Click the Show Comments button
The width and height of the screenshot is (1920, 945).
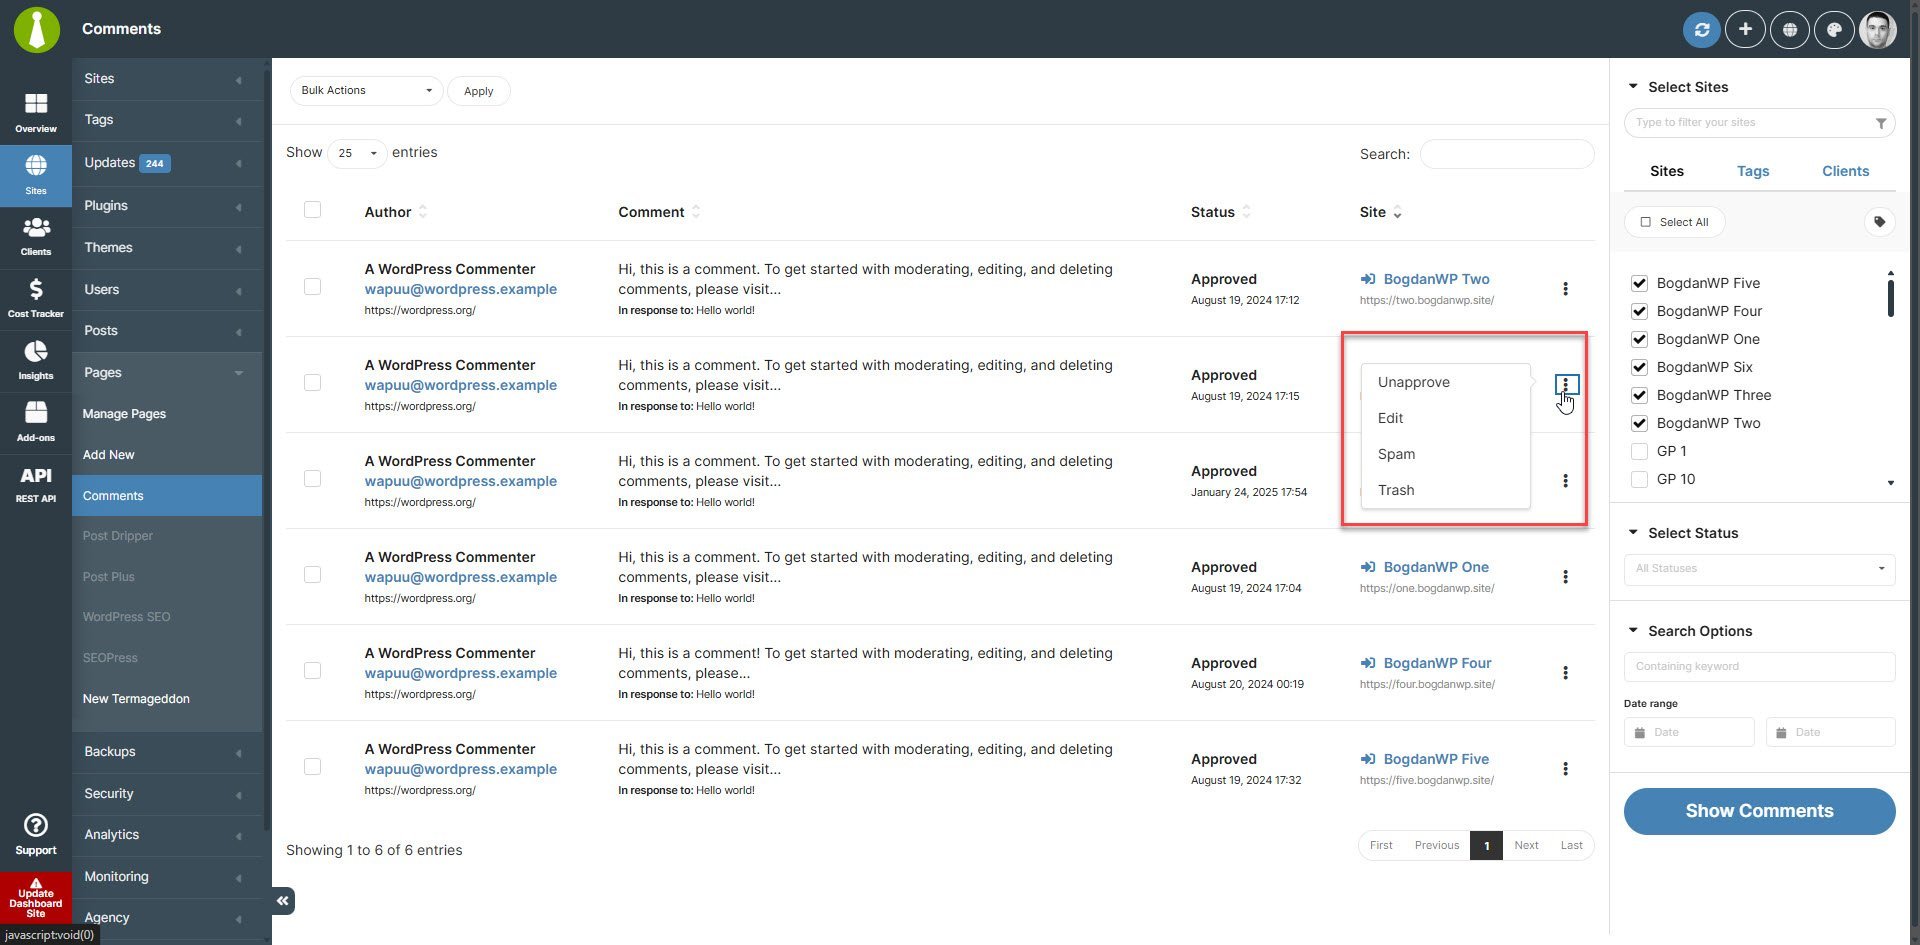coord(1759,811)
